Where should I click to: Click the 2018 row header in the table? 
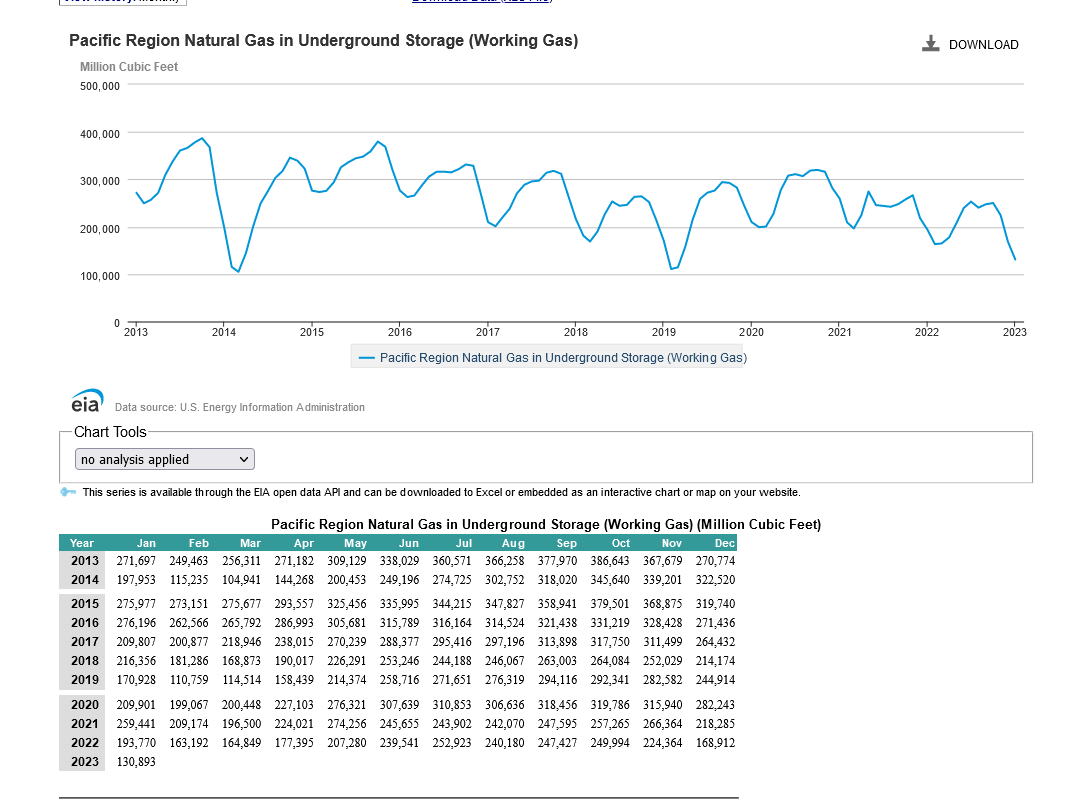pos(85,660)
